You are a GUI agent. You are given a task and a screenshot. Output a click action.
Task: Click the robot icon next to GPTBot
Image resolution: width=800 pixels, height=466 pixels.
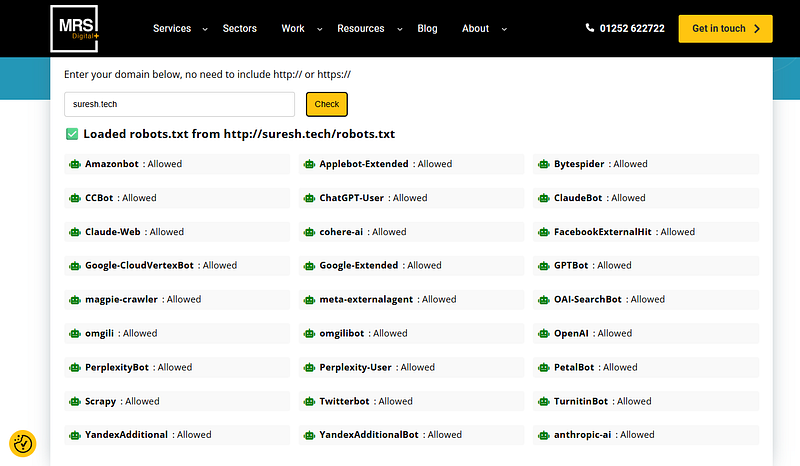[544, 266]
